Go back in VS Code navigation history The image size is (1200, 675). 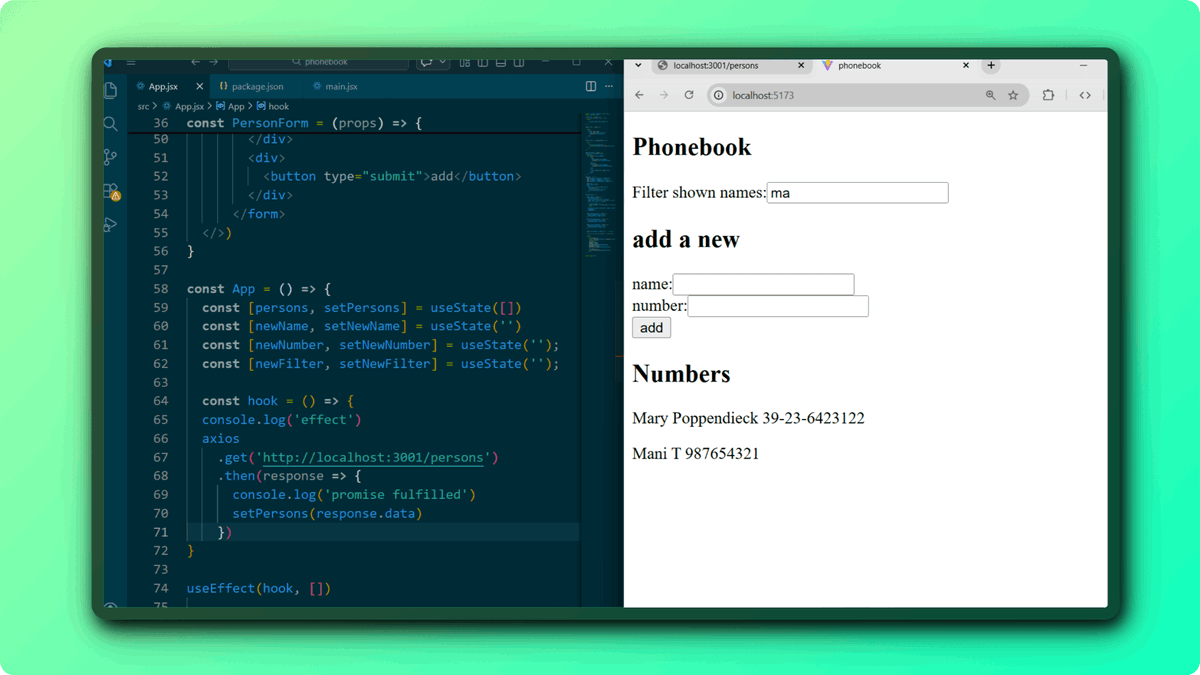(195, 62)
